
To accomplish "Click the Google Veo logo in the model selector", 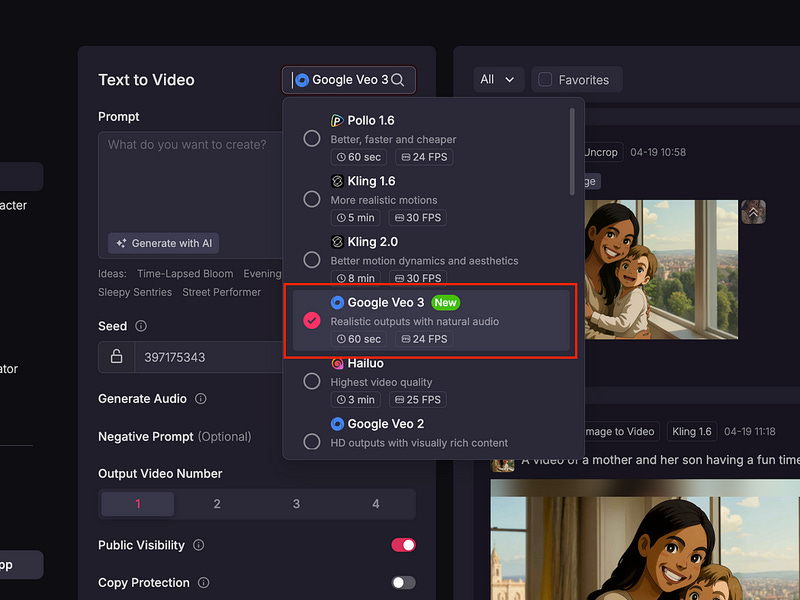I will click(302, 80).
